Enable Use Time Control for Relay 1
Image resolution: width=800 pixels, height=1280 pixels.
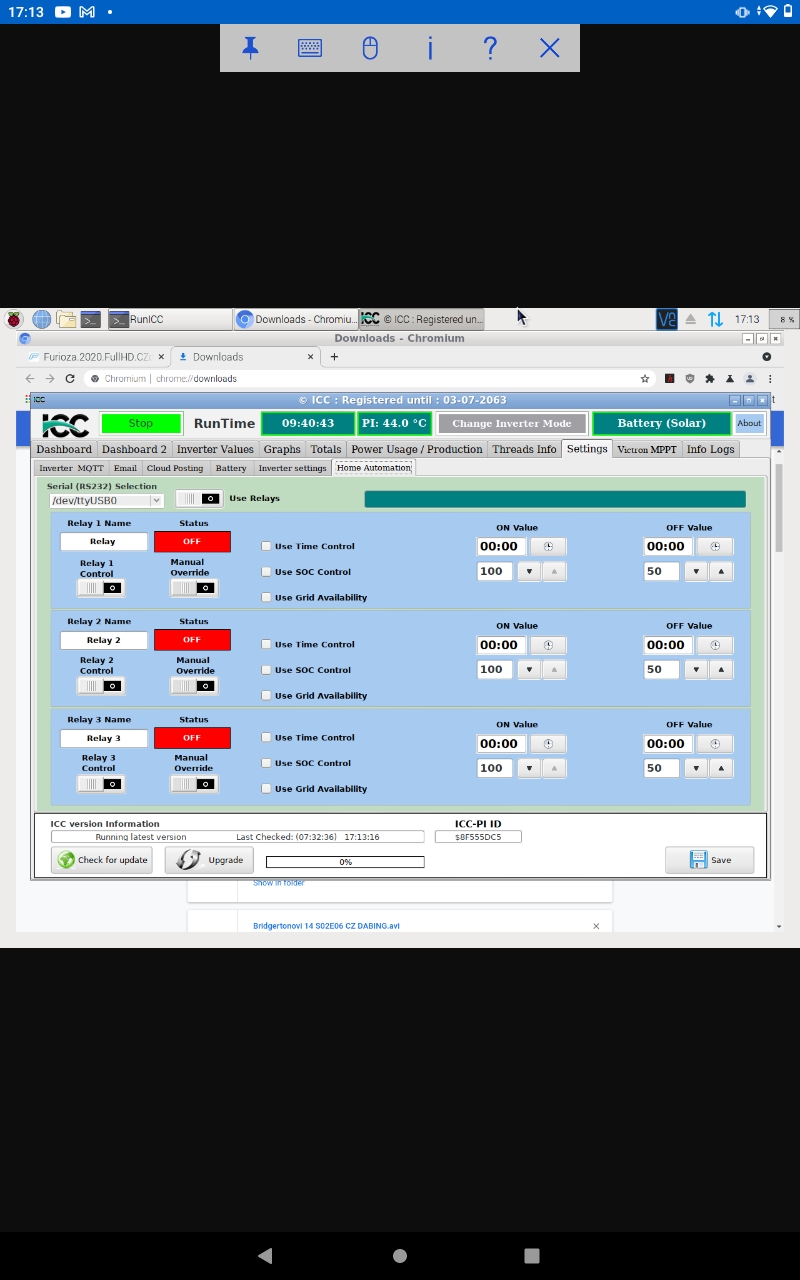[266, 546]
